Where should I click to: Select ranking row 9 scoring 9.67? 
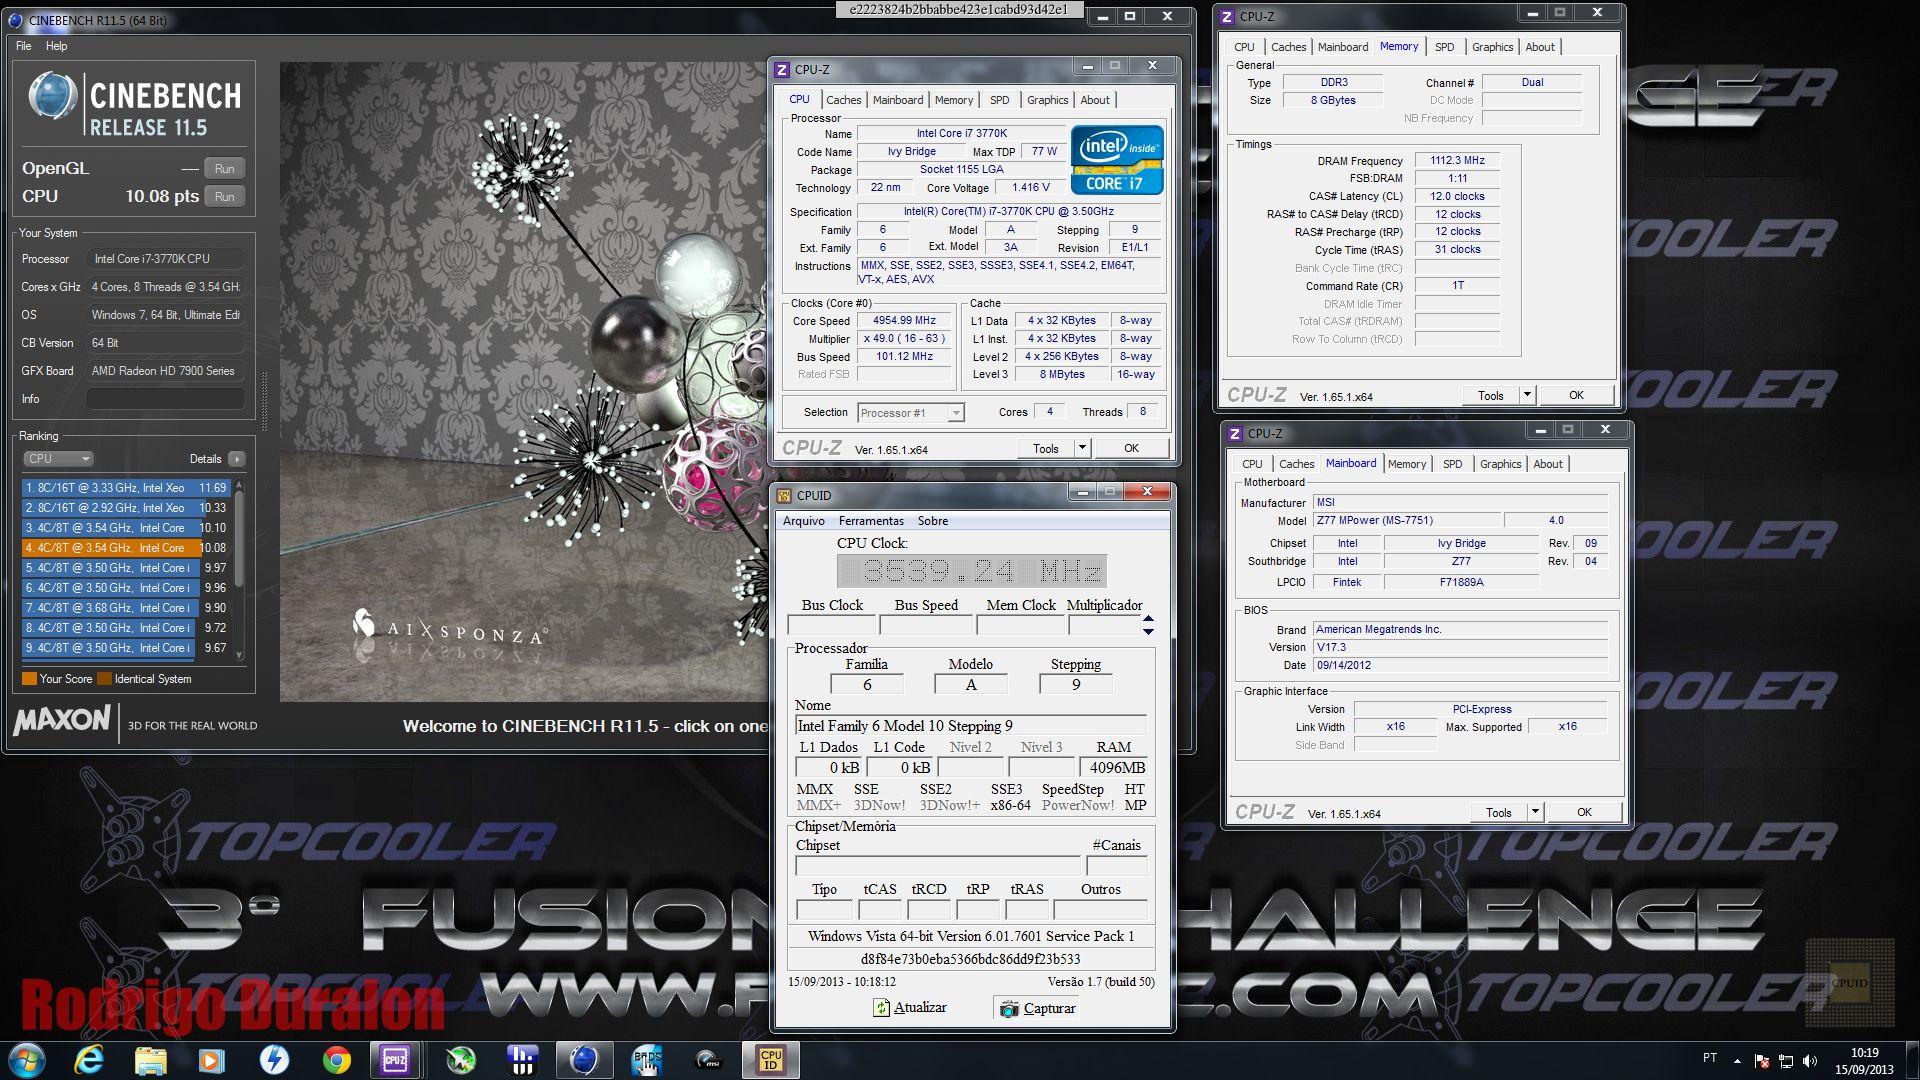pyautogui.click(x=126, y=648)
